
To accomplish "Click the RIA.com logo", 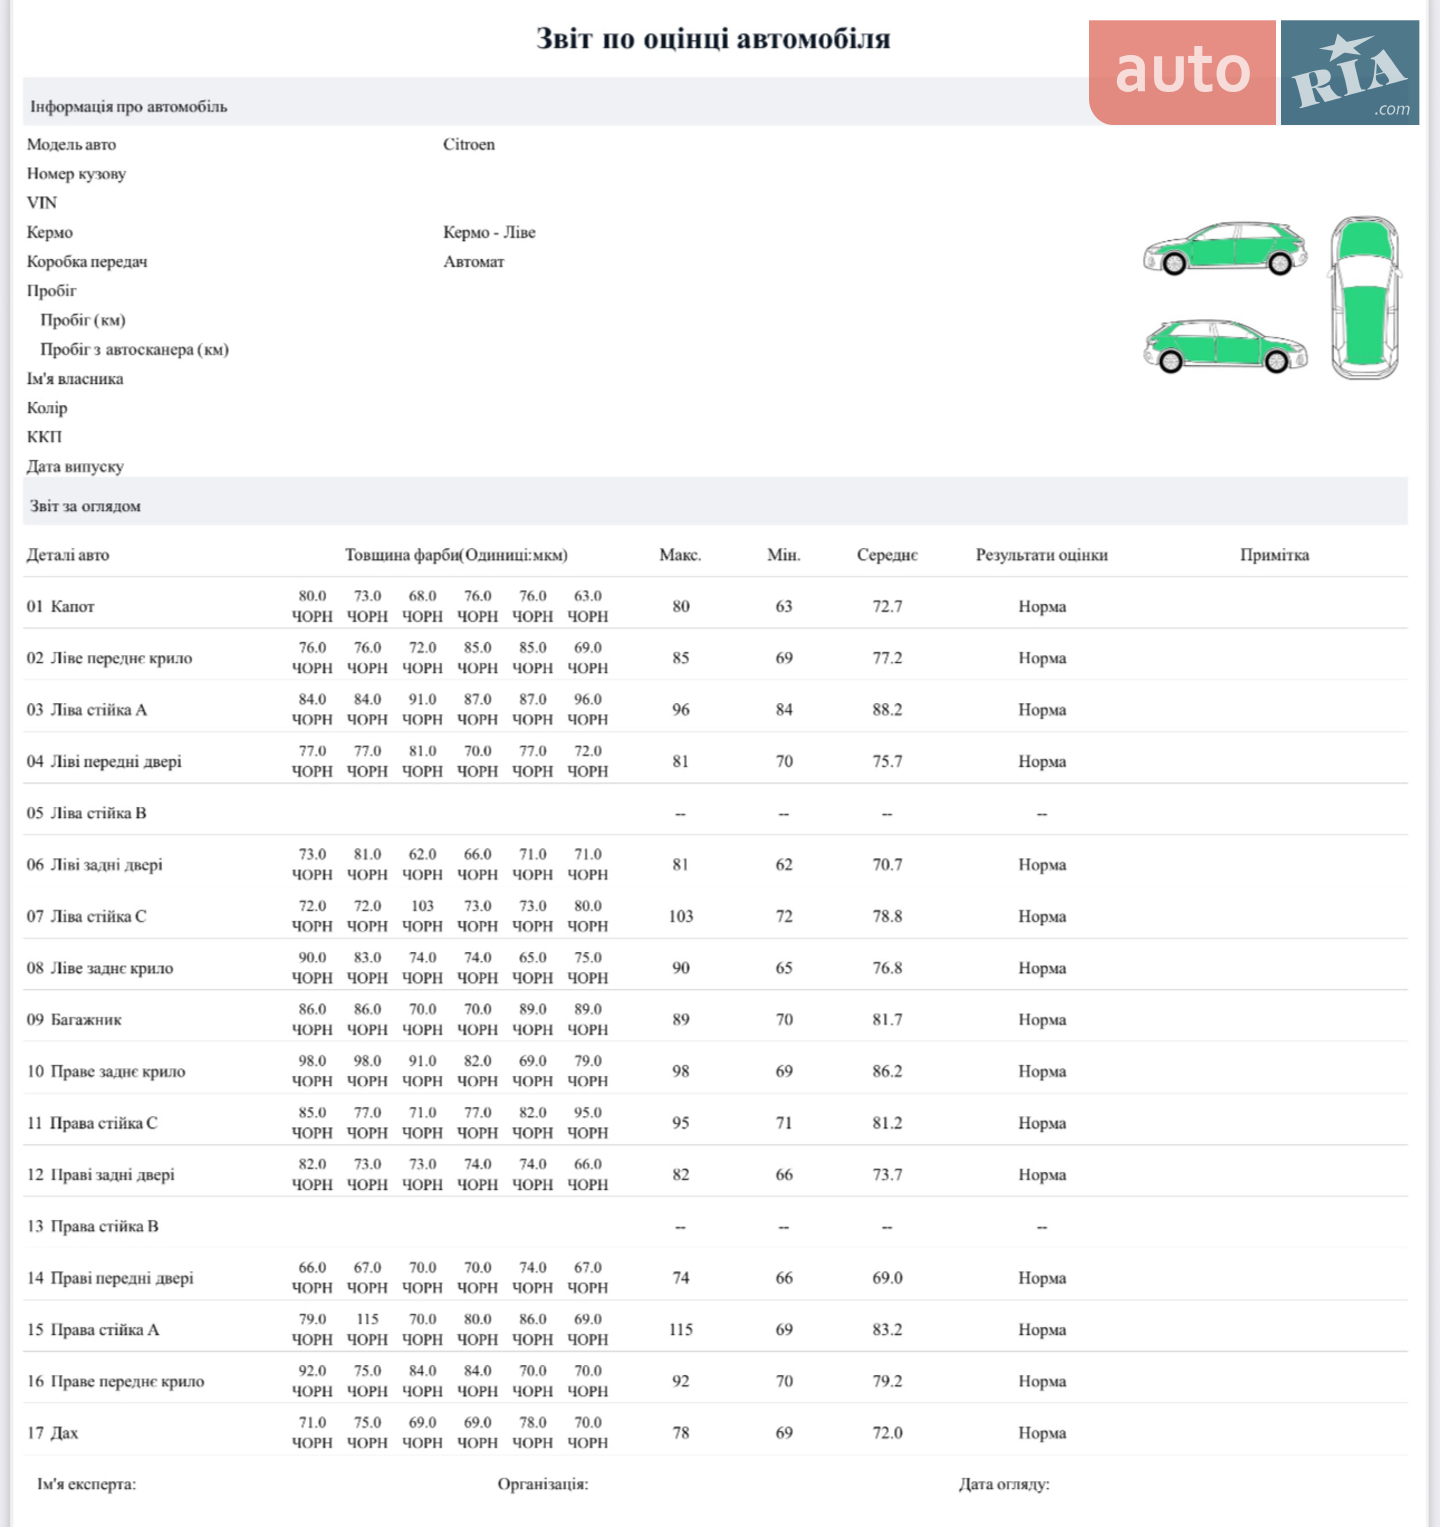I will [1350, 72].
